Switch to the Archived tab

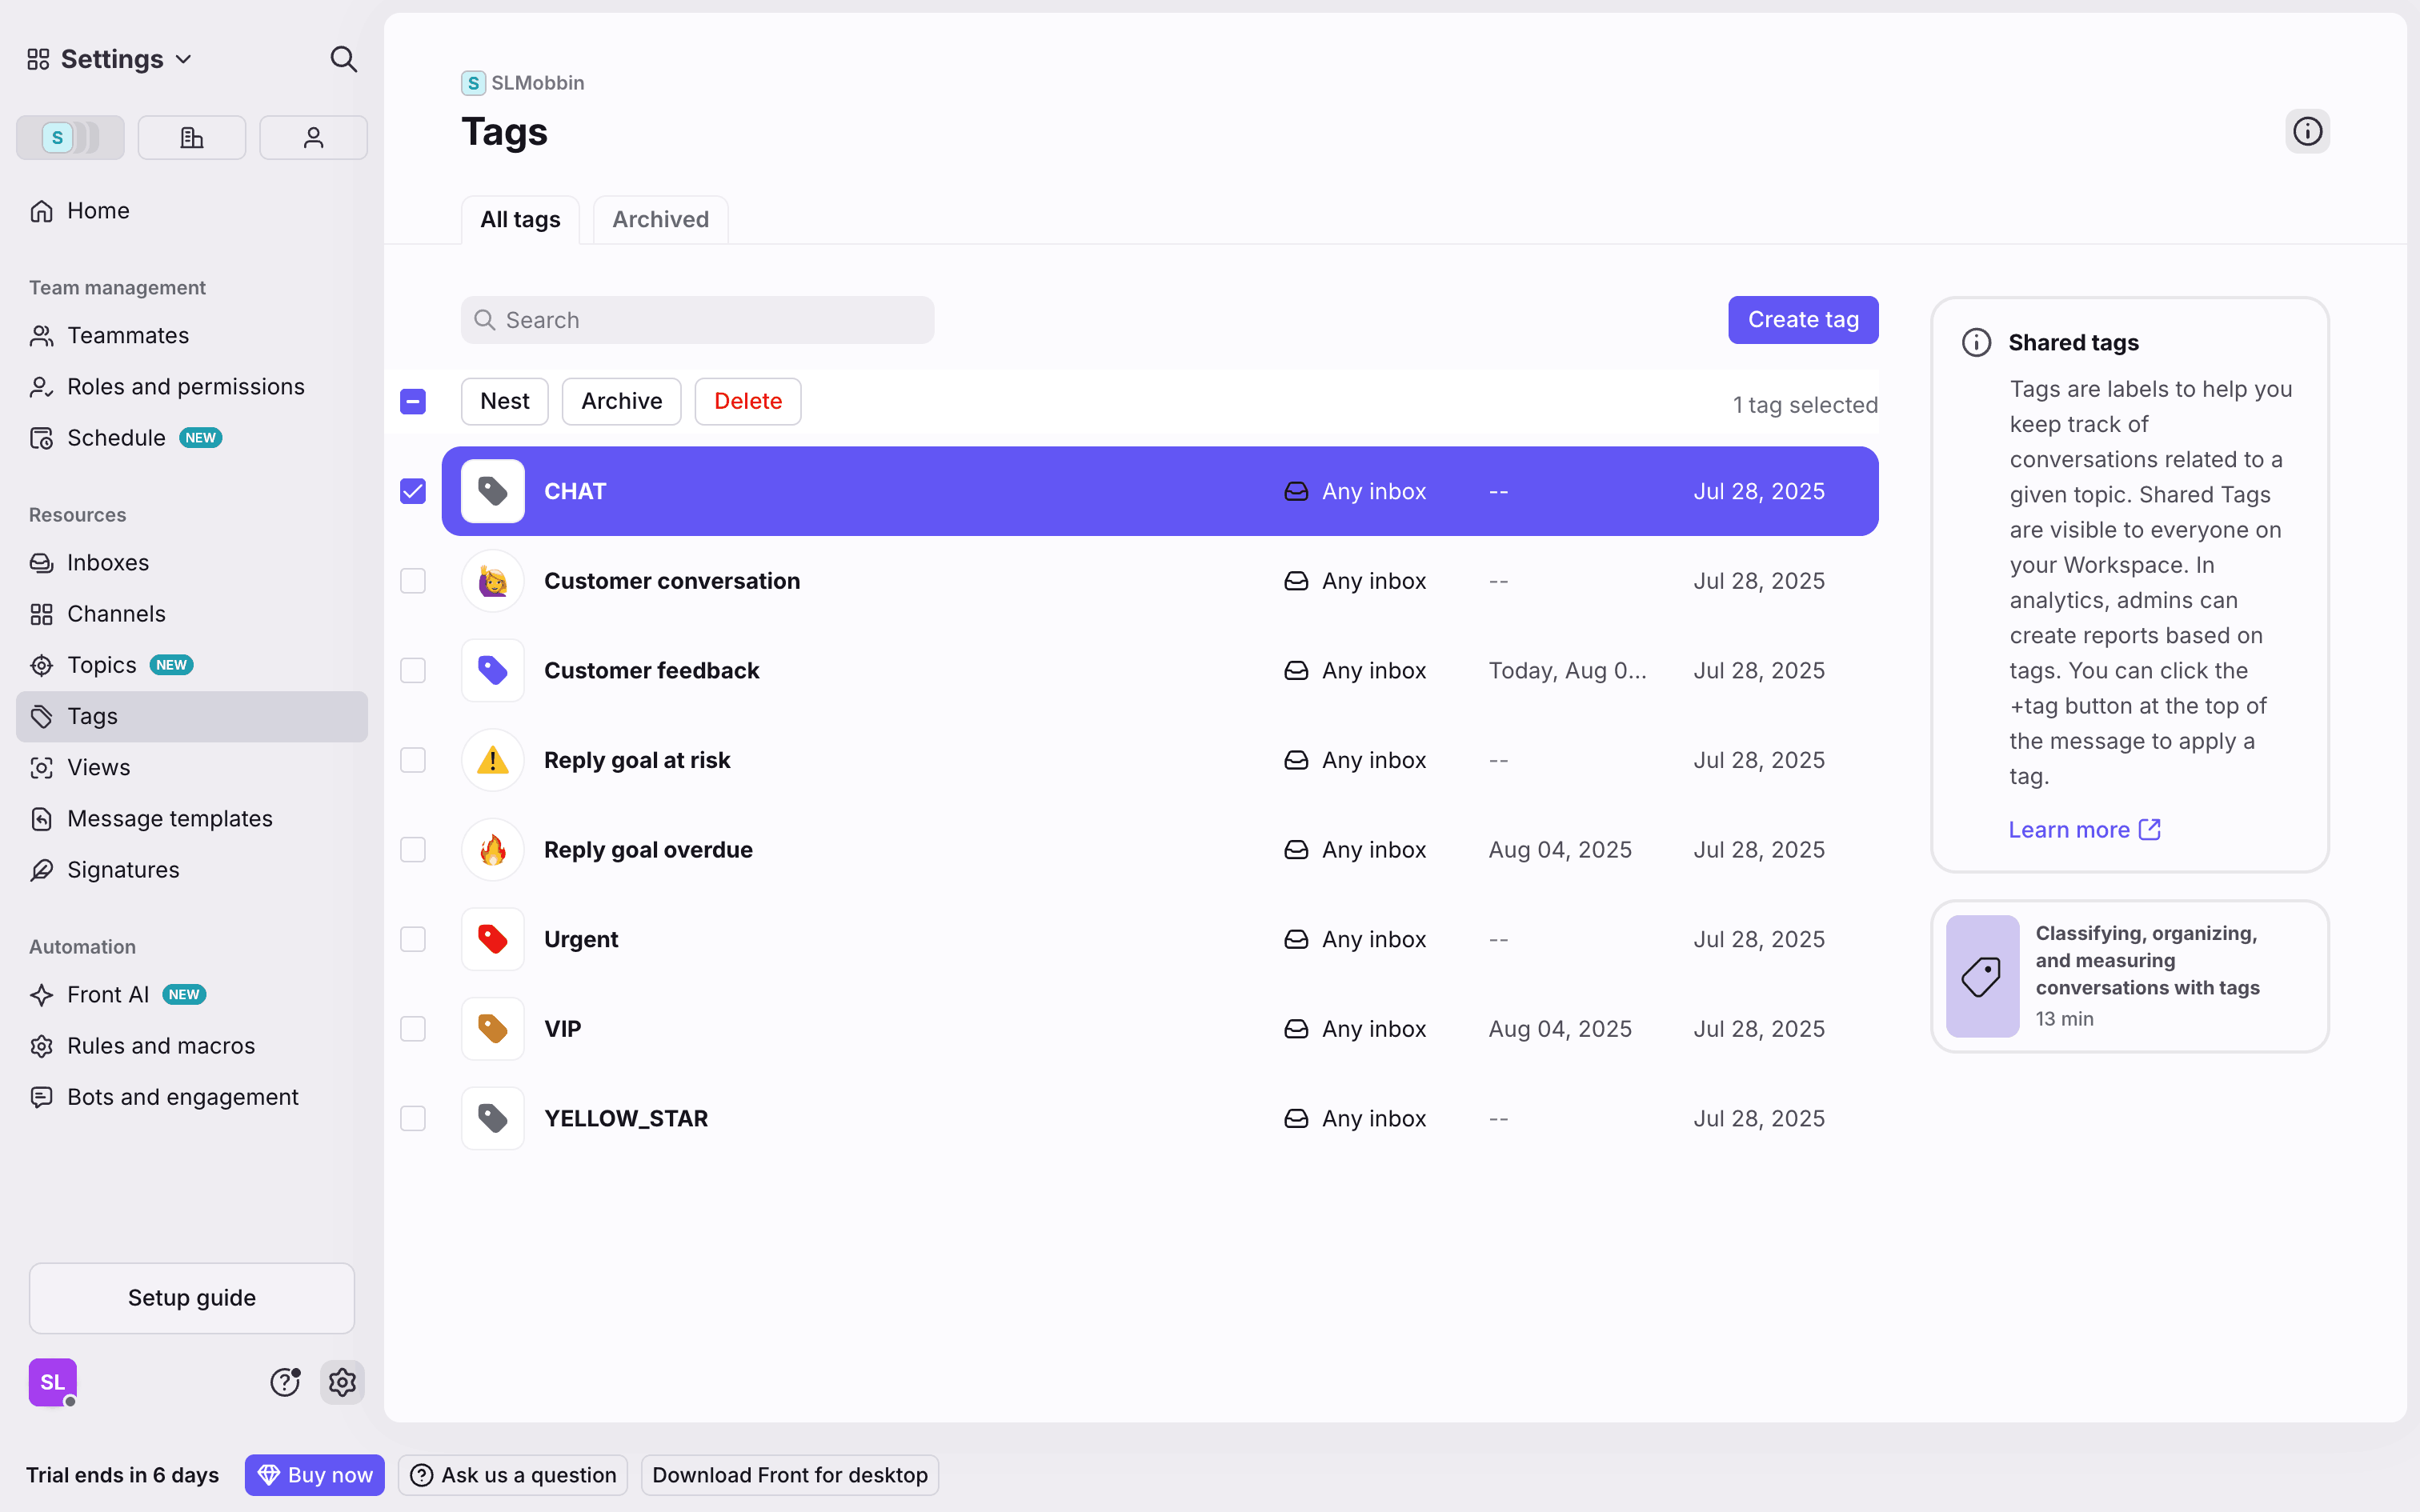pyautogui.click(x=660, y=219)
